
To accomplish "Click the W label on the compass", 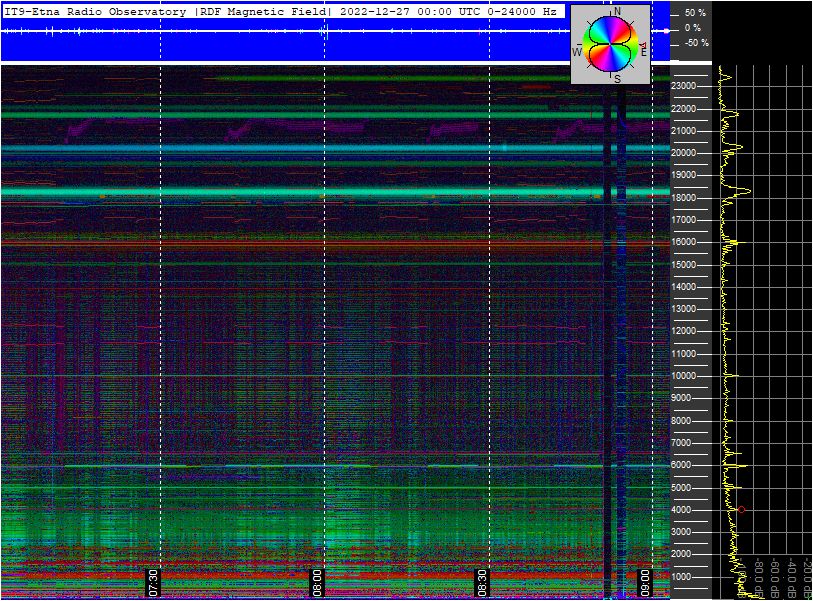I will point(577,51).
